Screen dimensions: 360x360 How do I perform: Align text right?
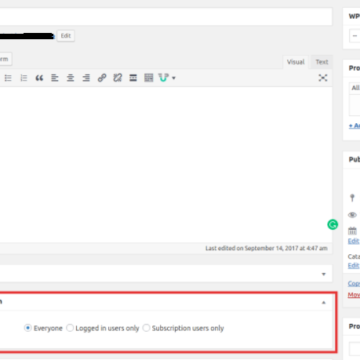[x=86, y=78]
